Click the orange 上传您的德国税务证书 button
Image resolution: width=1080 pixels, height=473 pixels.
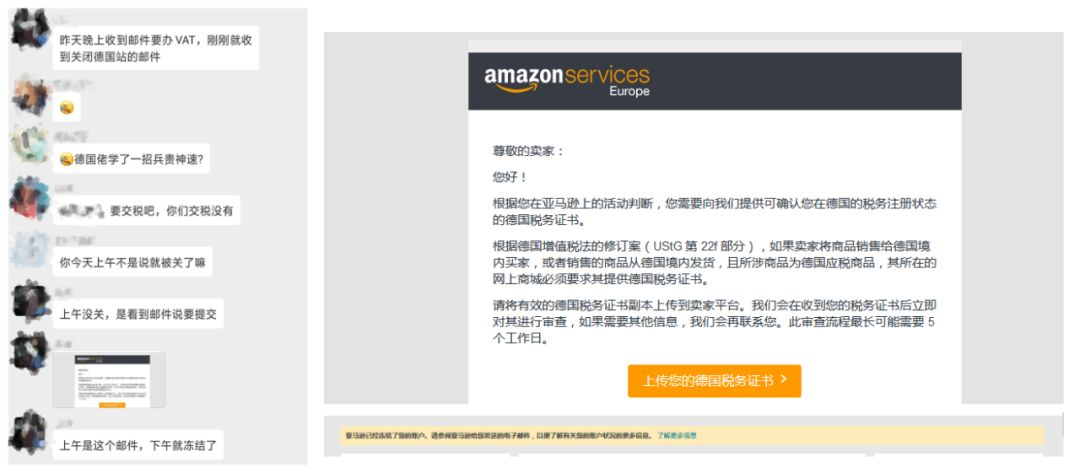click(714, 381)
